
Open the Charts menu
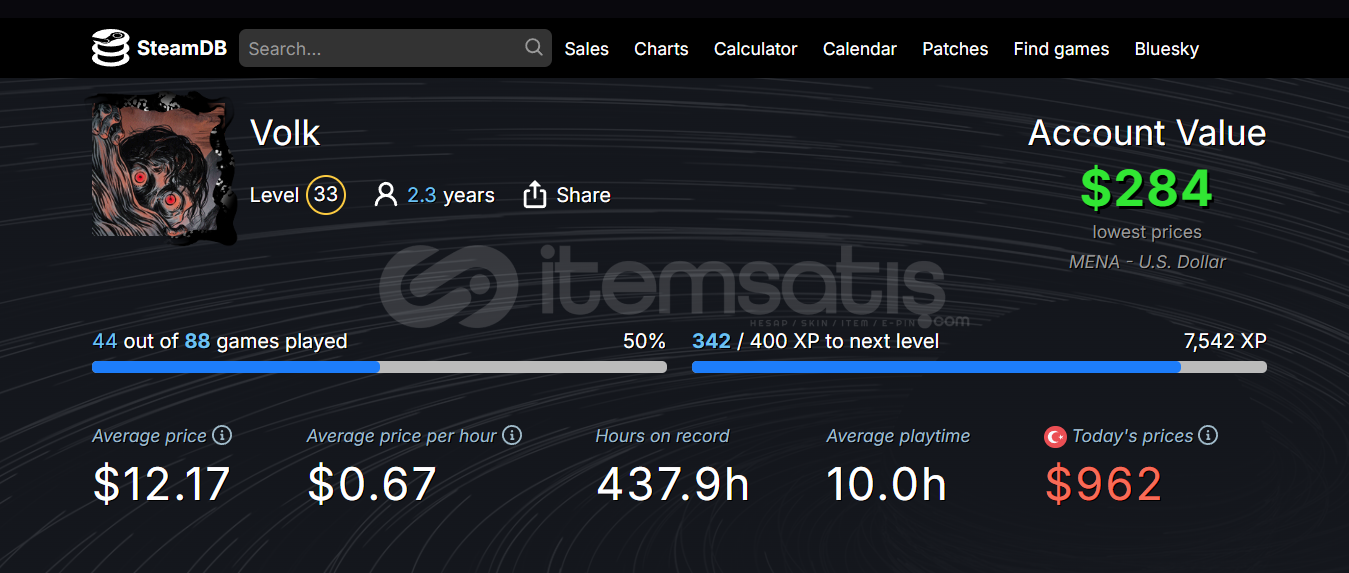661,49
